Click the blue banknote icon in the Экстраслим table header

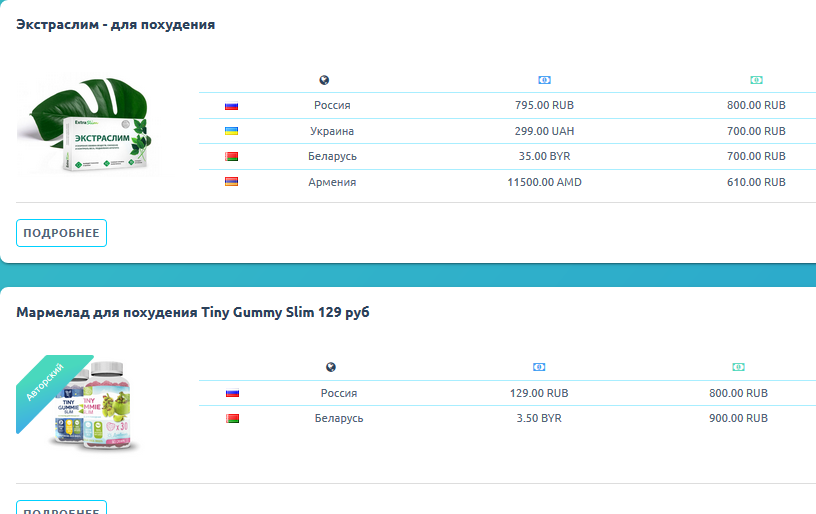click(544, 80)
